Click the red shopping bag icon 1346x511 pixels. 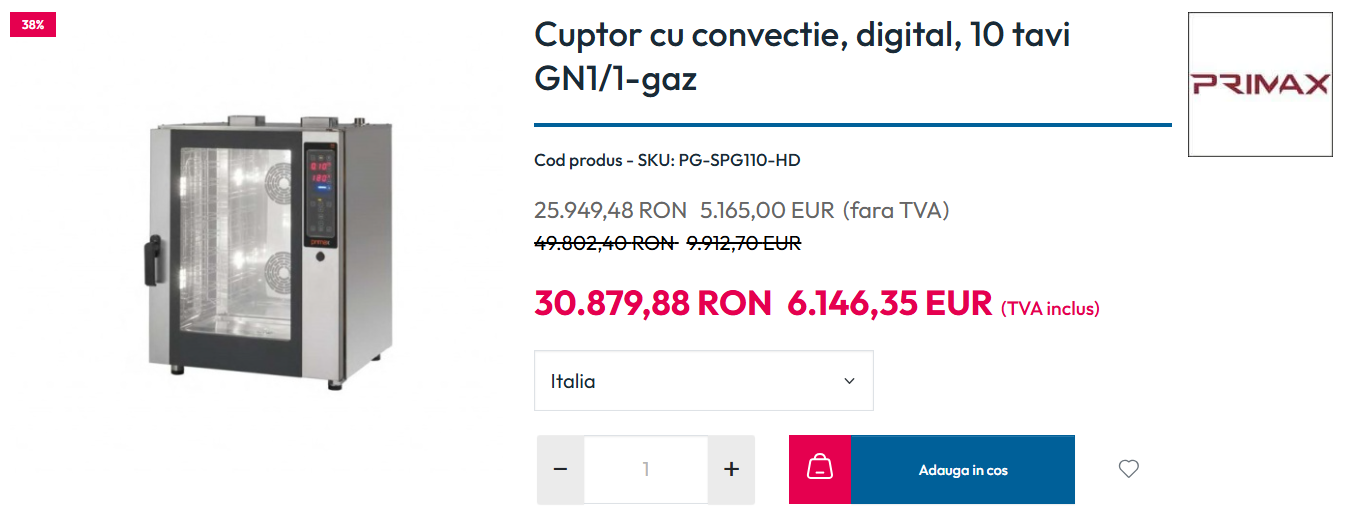click(x=820, y=469)
